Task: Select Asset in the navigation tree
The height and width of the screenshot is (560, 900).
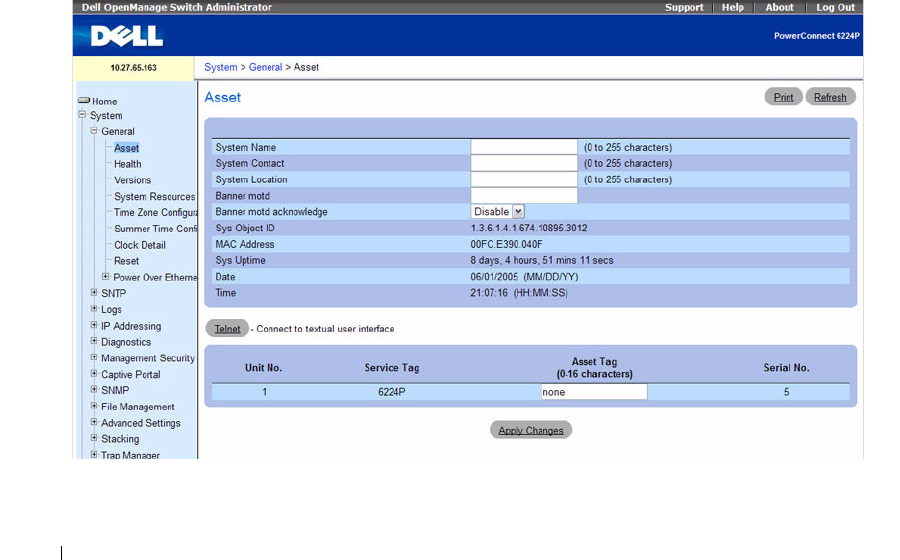Action: (x=126, y=148)
